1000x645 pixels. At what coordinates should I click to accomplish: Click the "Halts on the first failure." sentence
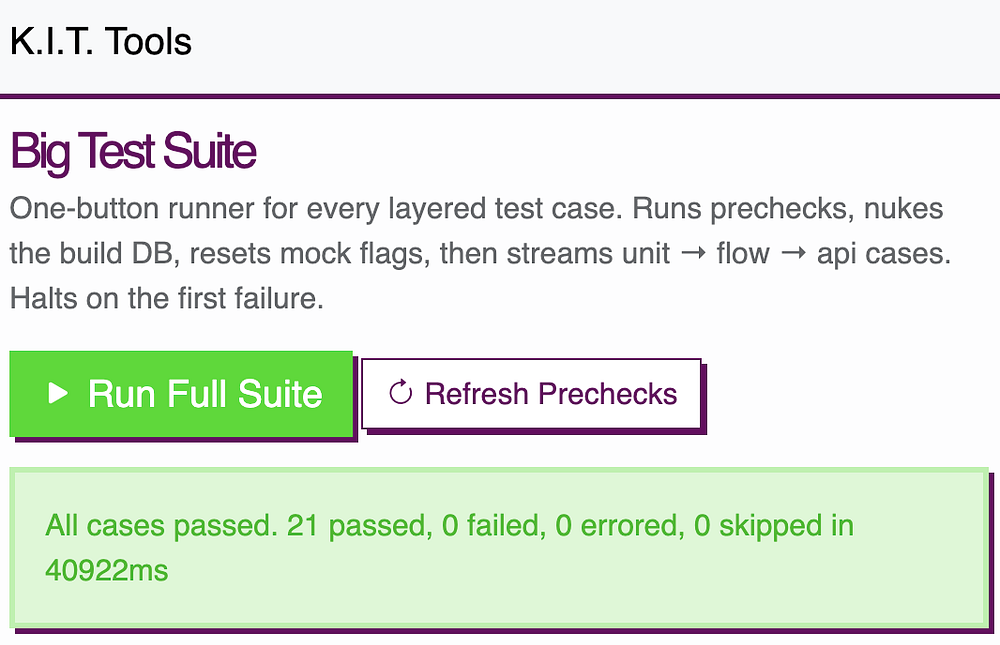coord(167,299)
